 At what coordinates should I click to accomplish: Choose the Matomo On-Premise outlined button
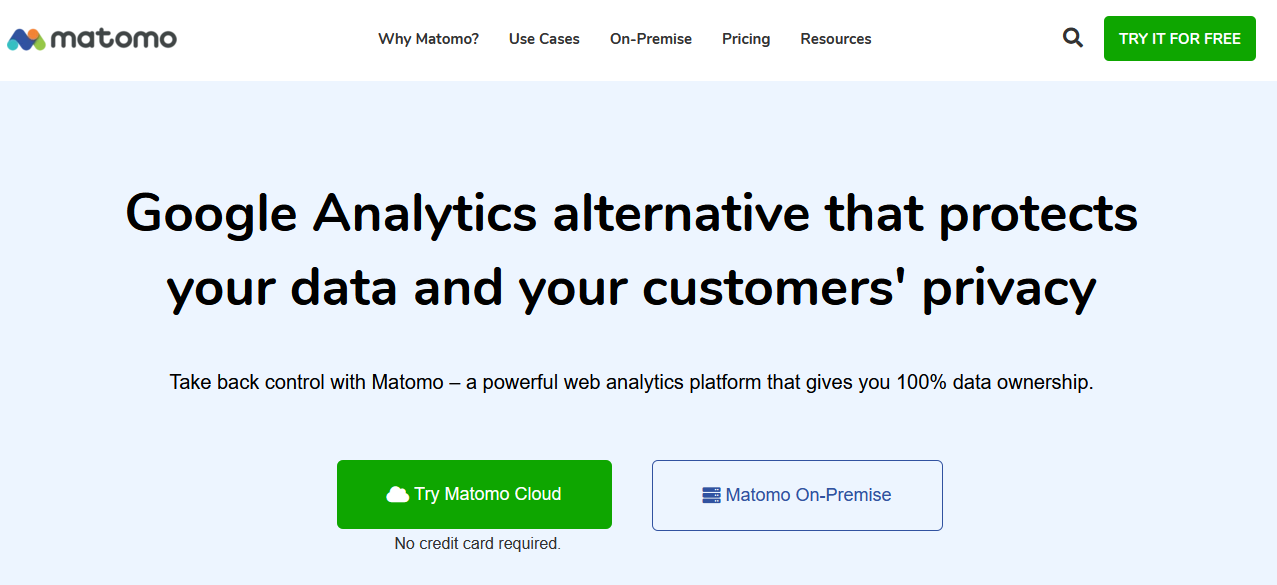click(797, 495)
